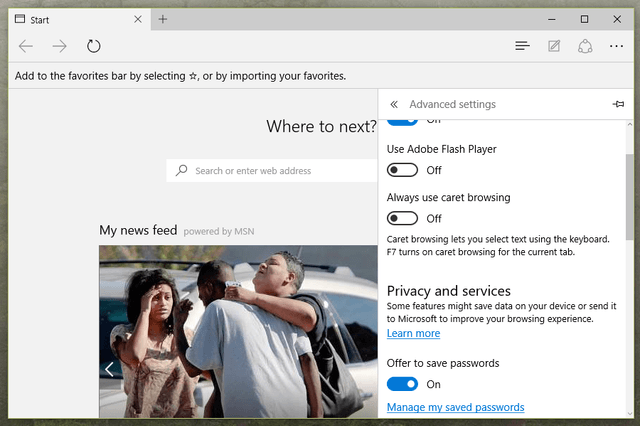
Task: Click the scrollbar down arrow in settings
Action: [x=630, y=413]
